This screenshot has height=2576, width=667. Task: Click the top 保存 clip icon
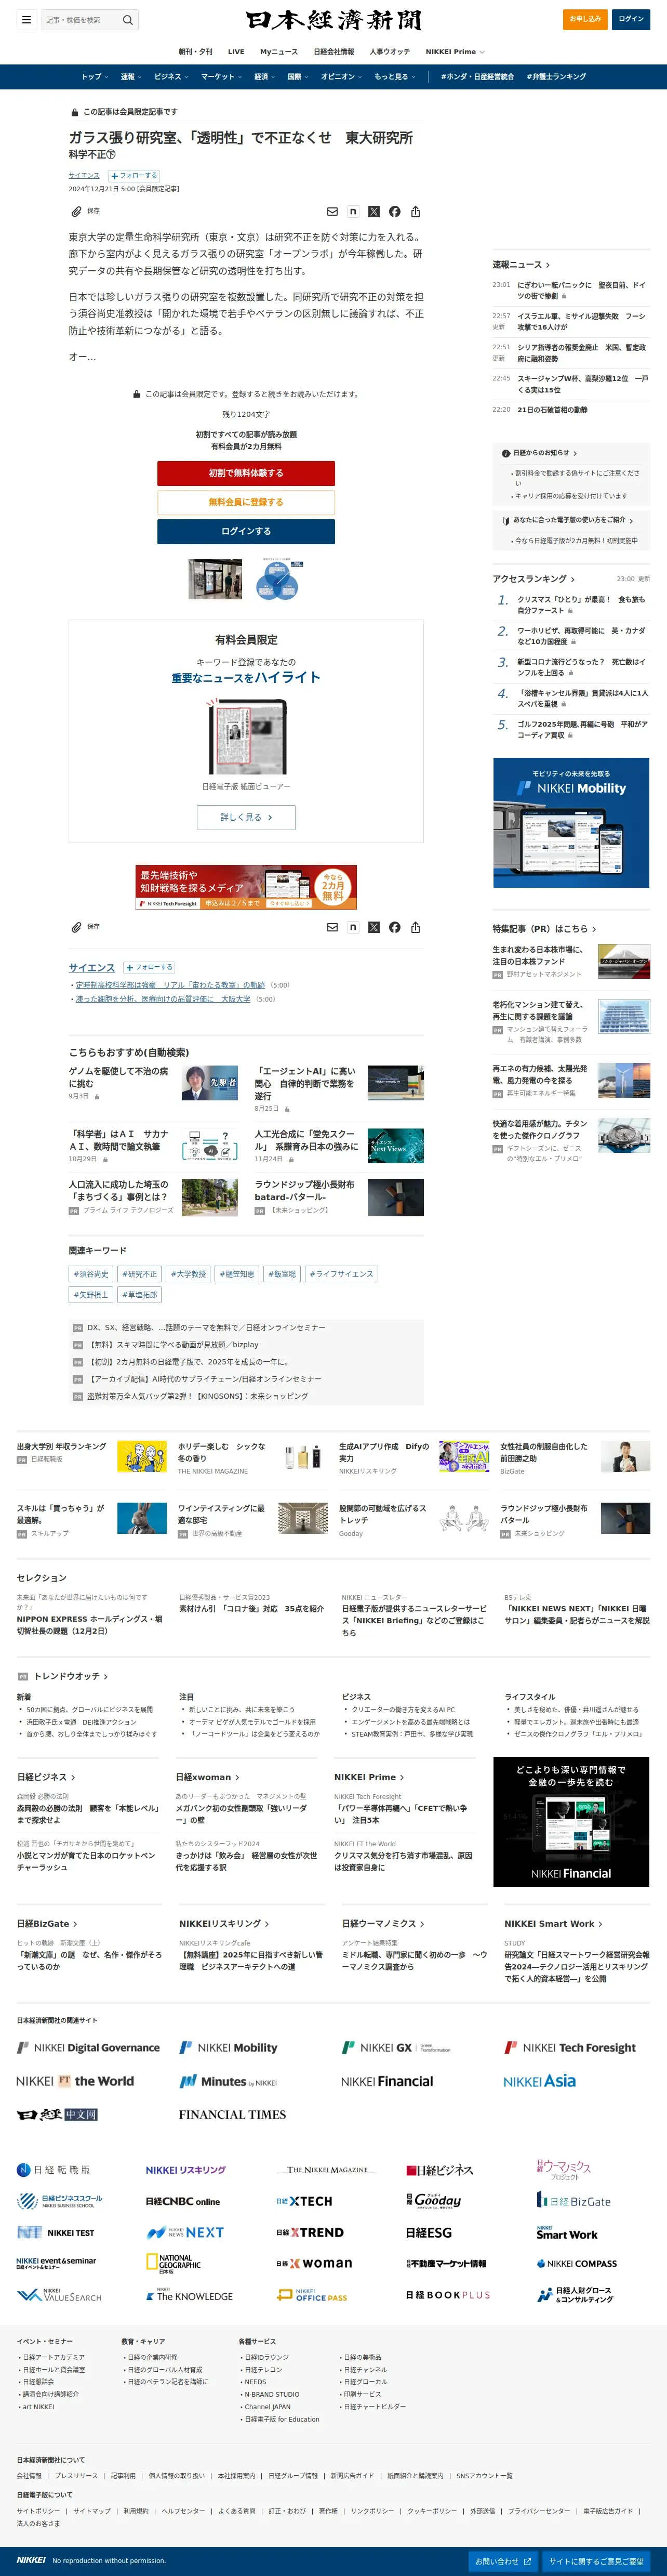(76, 212)
